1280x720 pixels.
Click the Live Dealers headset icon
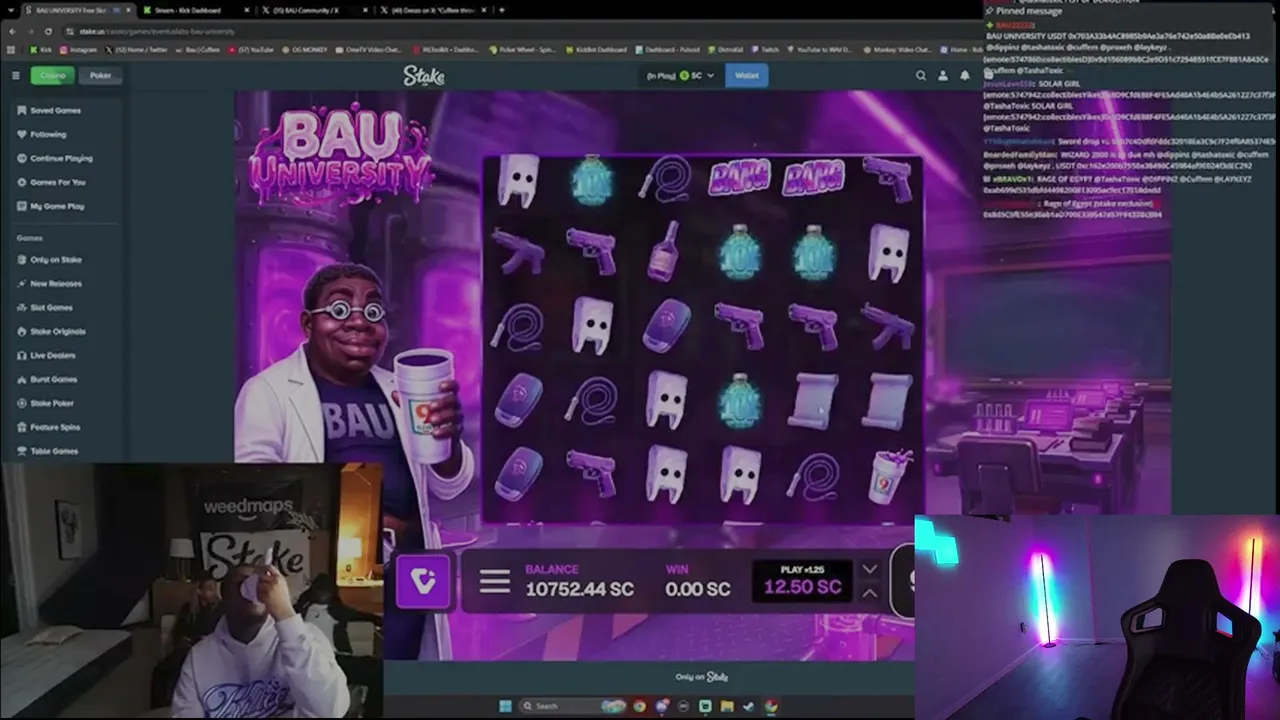(x=22, y=356)
